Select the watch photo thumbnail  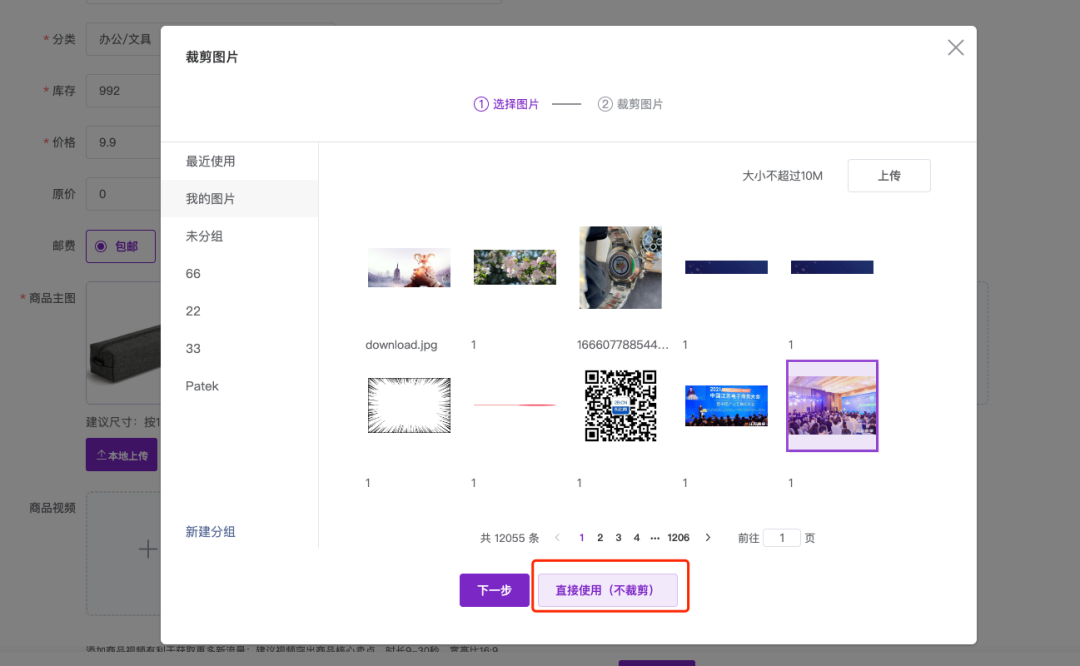(x=620, y=267)
